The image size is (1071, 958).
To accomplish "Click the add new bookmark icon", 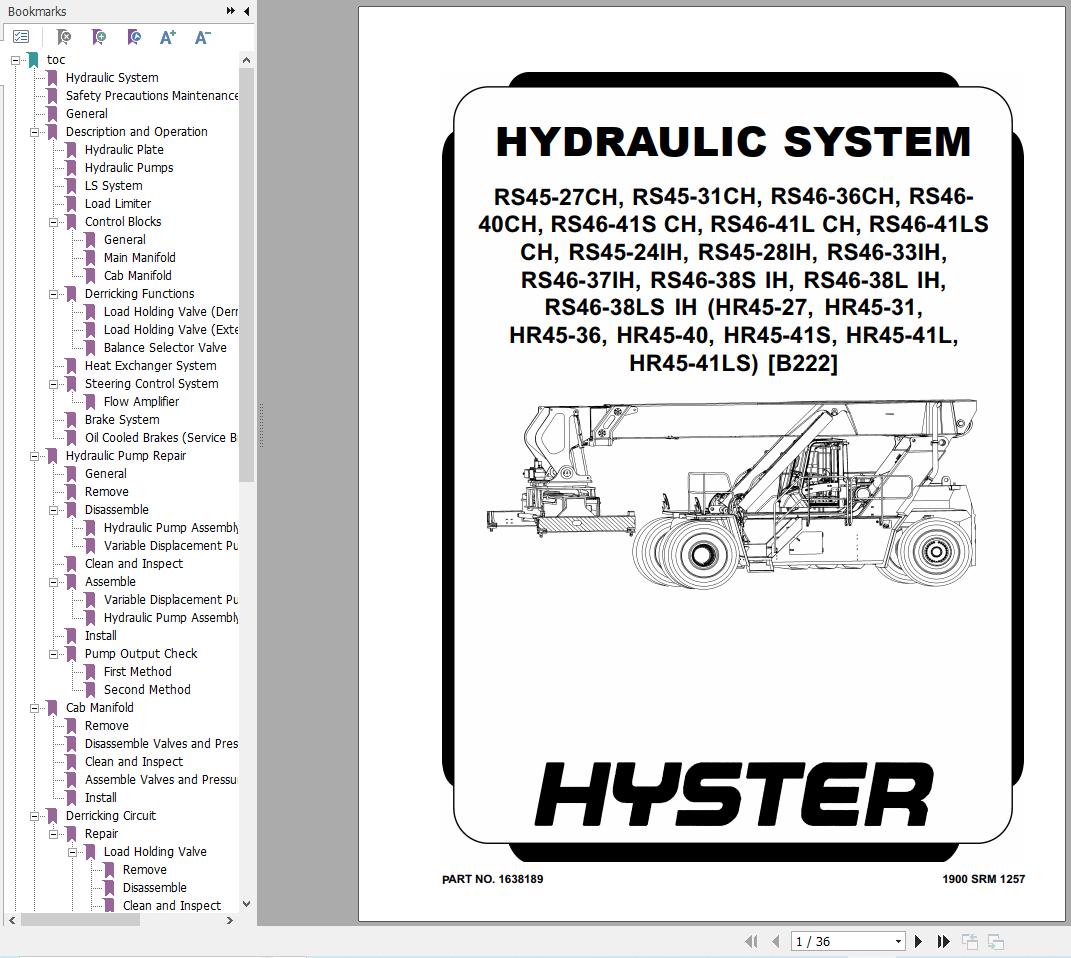I will coord(99,37).
